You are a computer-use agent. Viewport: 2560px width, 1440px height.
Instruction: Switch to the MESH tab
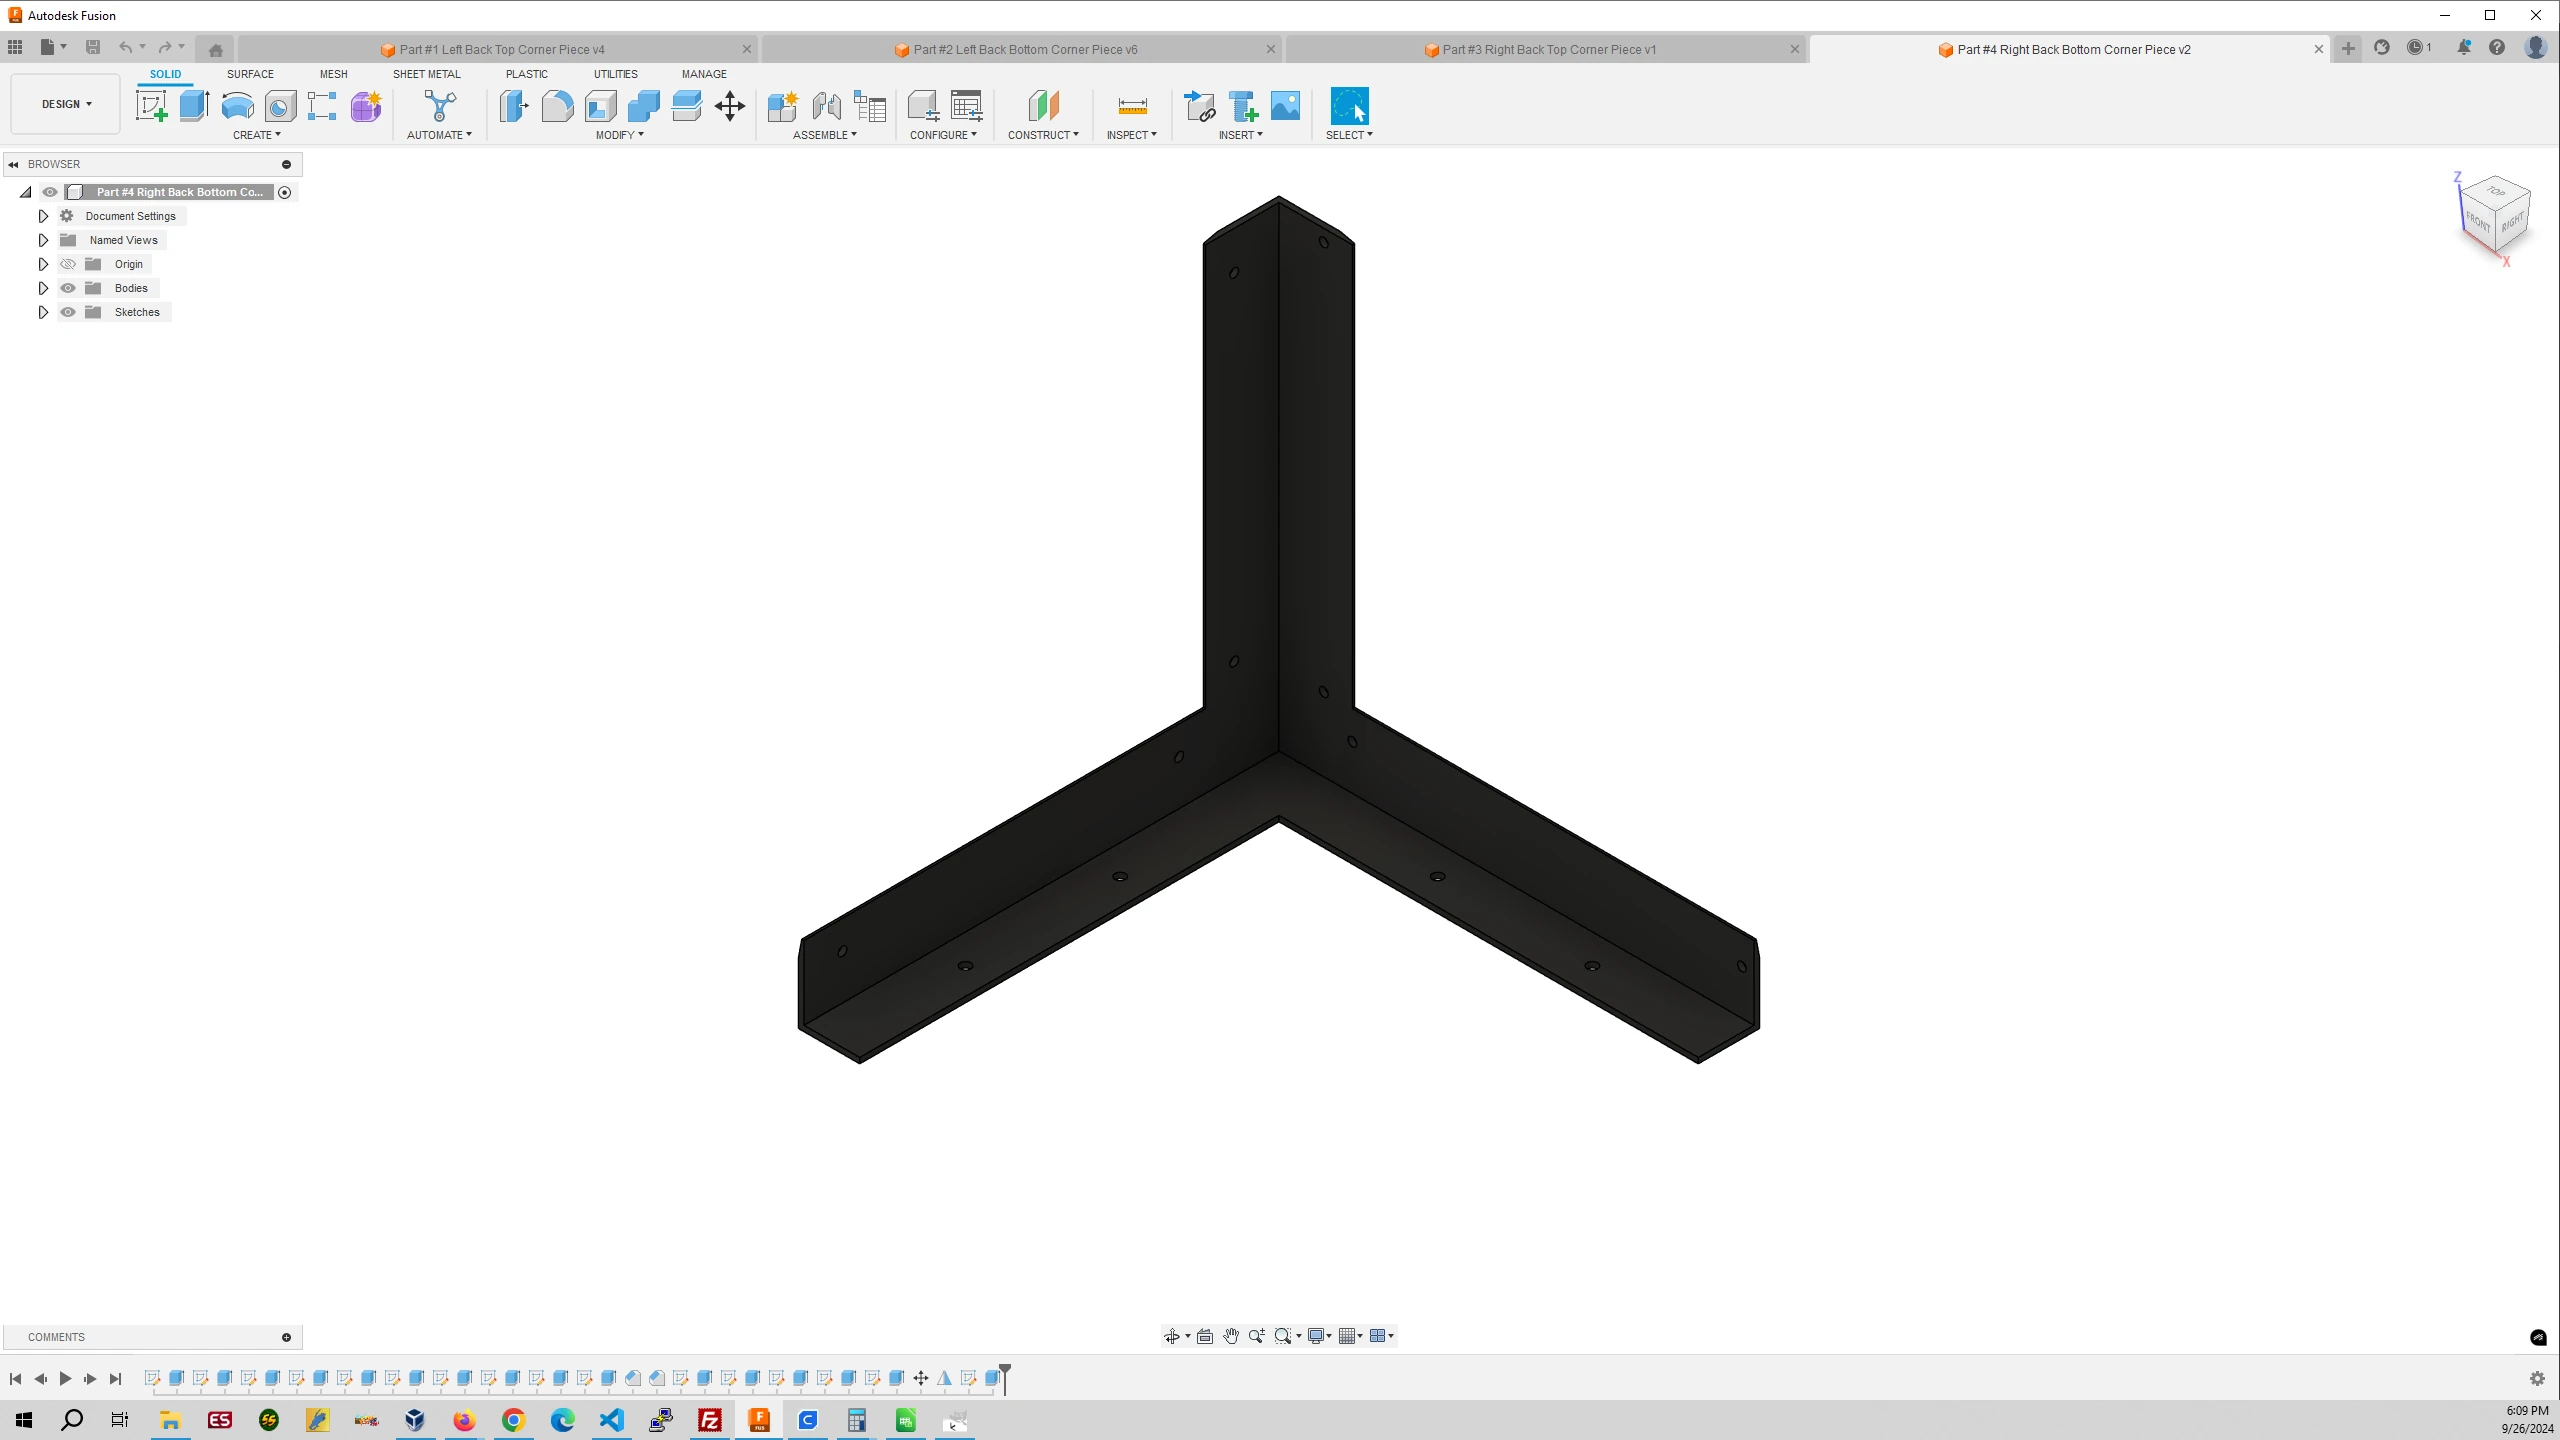[x=334, y=74]
